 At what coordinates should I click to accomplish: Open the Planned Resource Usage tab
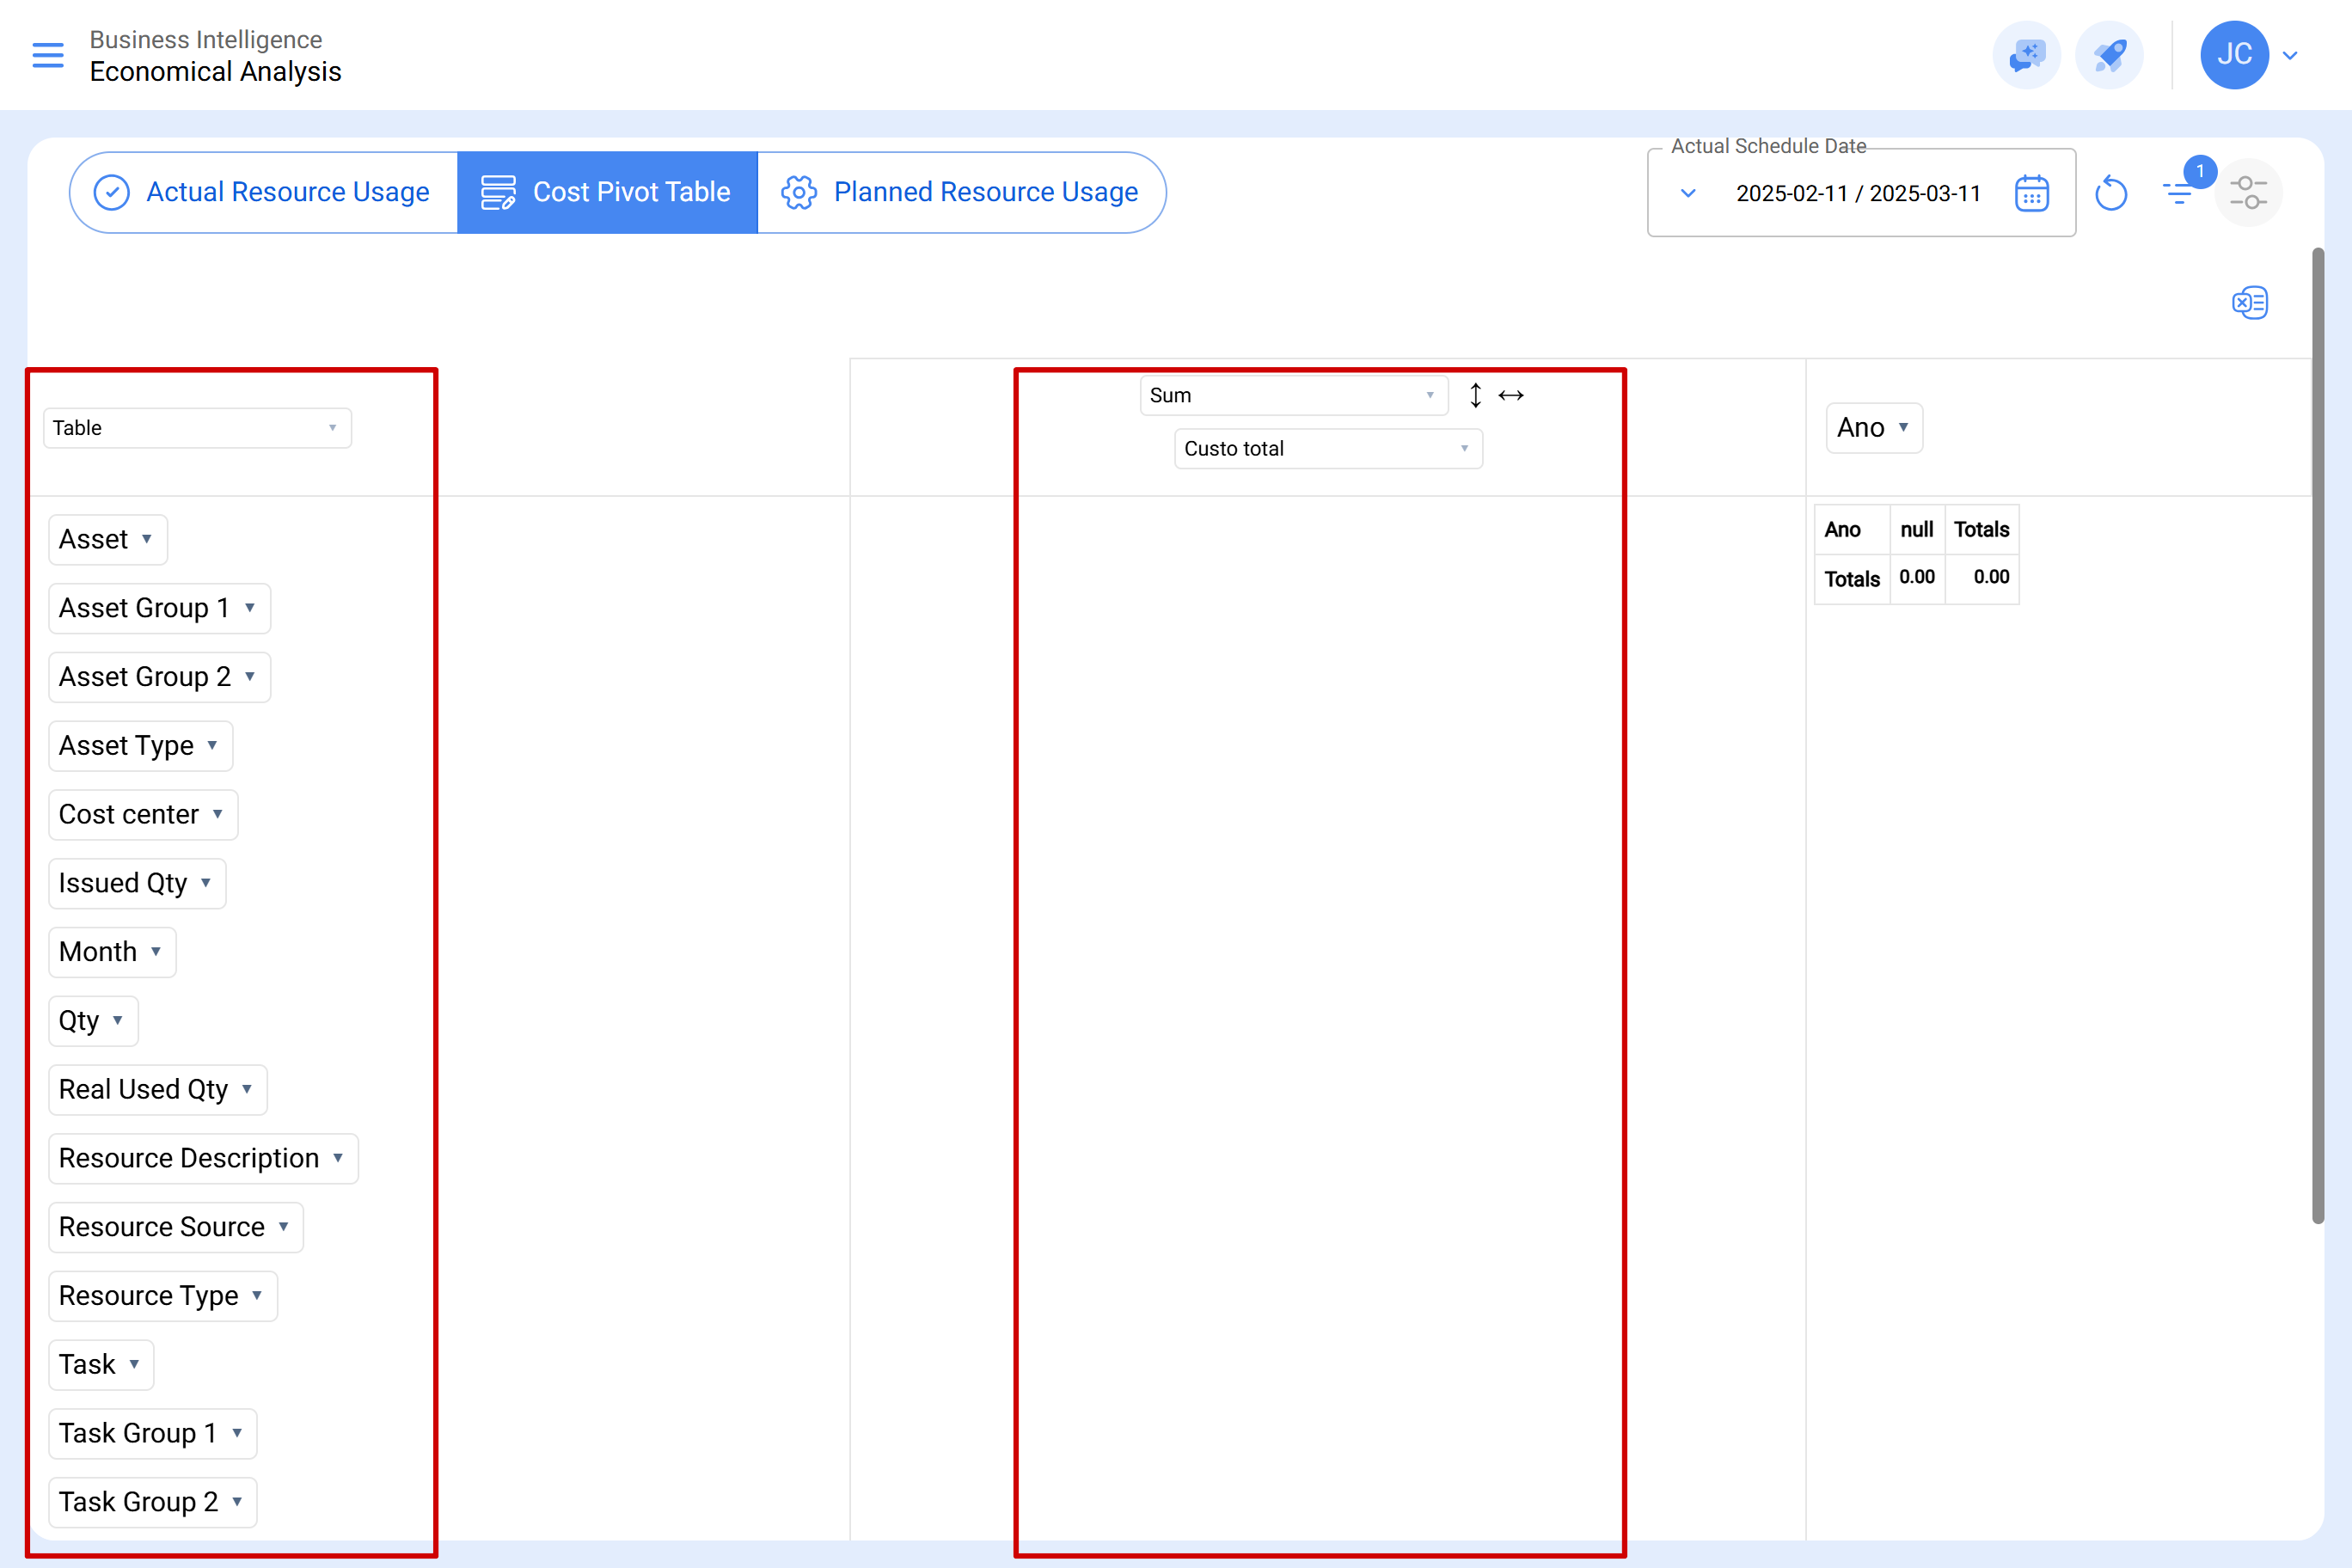[960, 192]
